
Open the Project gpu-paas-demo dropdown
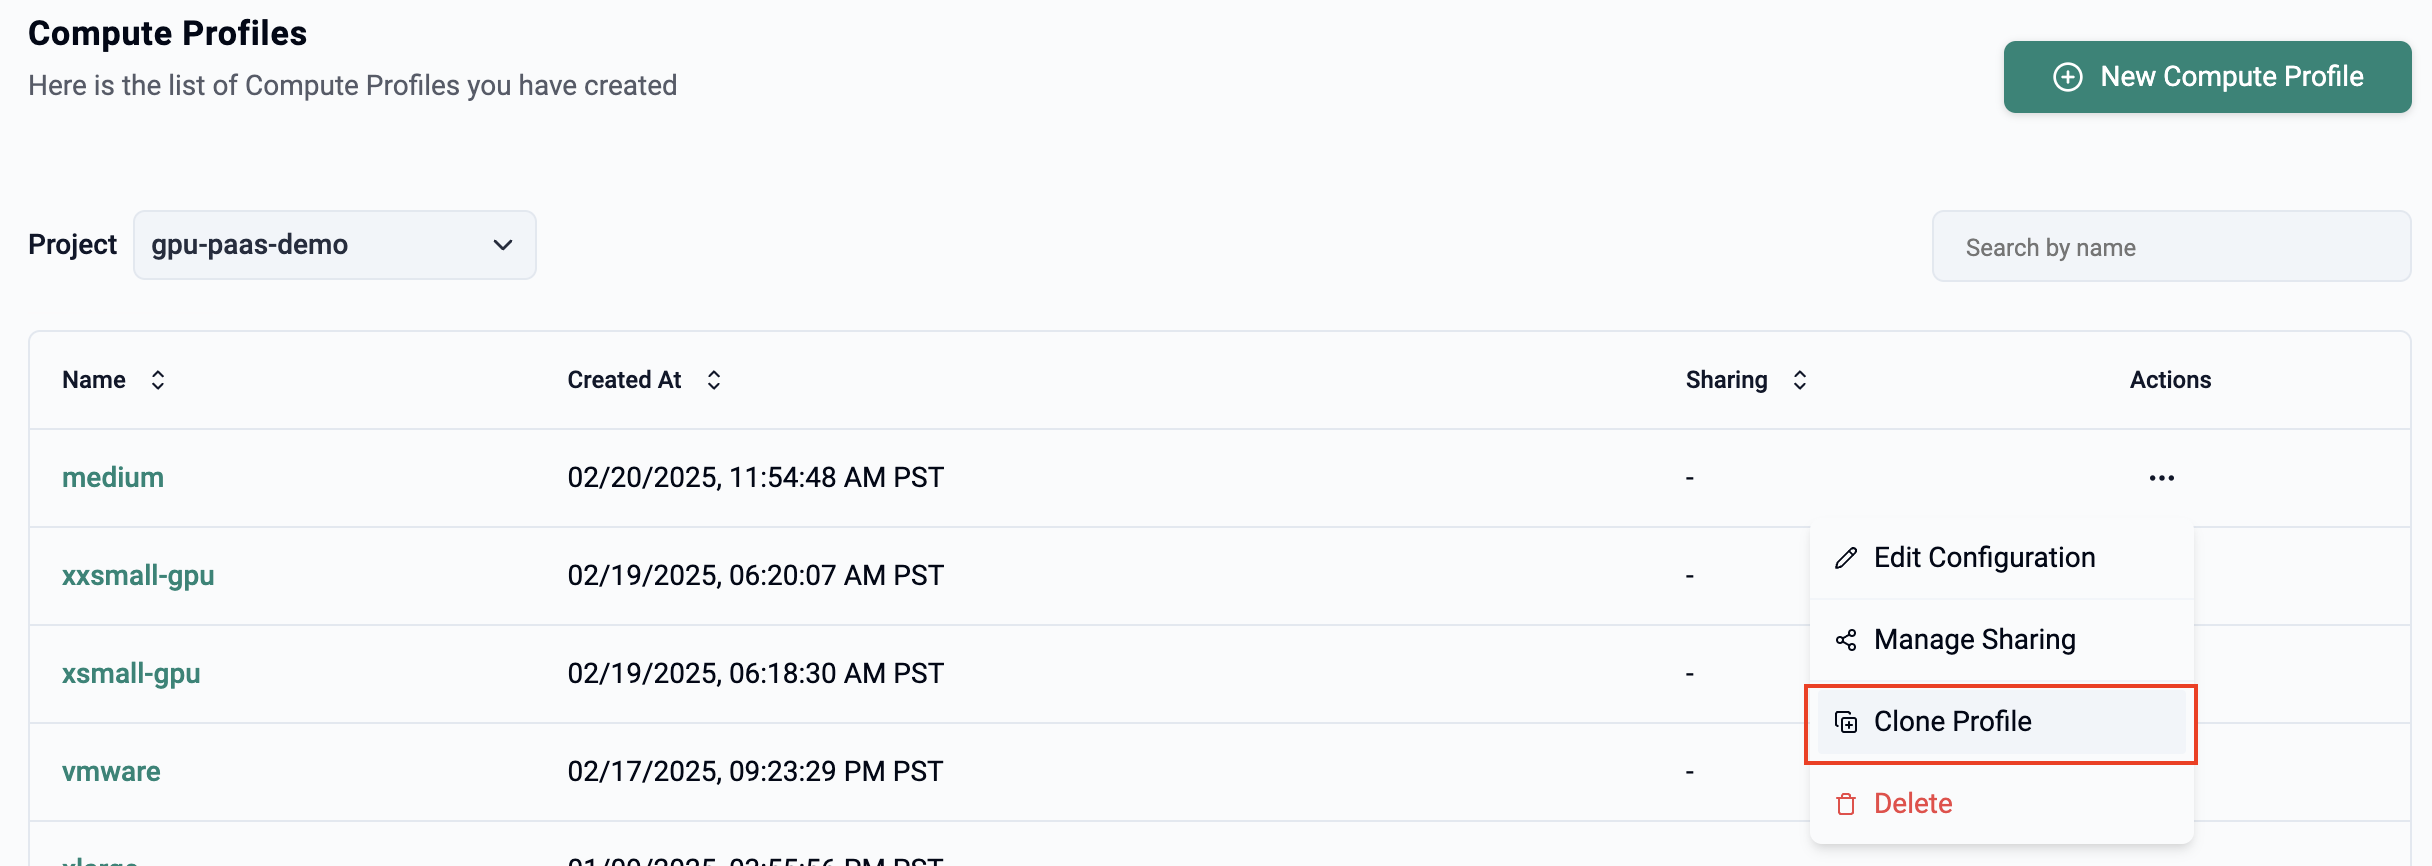click(334, 245)
